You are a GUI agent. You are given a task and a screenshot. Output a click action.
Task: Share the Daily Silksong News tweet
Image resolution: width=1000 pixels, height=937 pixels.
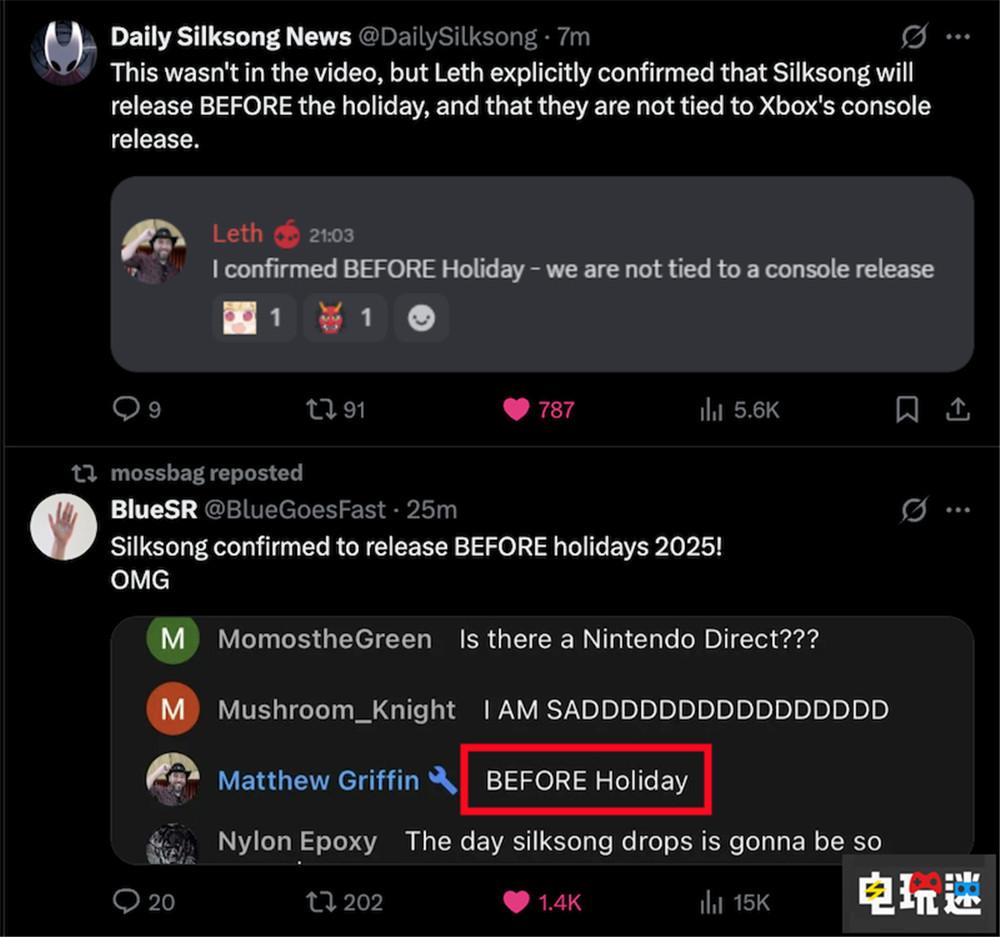(x=957, y=409)
